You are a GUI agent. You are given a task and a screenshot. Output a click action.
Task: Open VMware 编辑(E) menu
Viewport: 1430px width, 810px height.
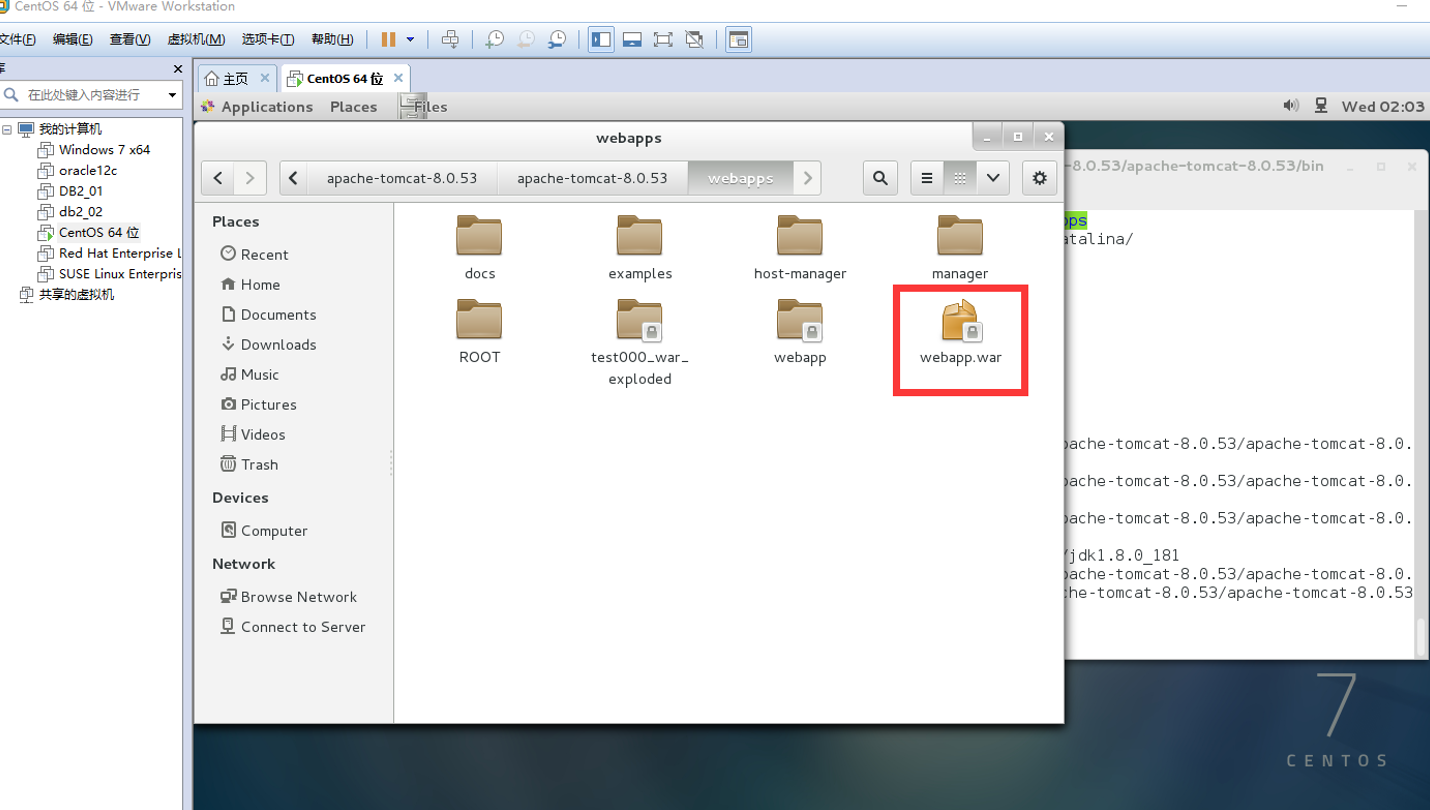pos(72,39)
